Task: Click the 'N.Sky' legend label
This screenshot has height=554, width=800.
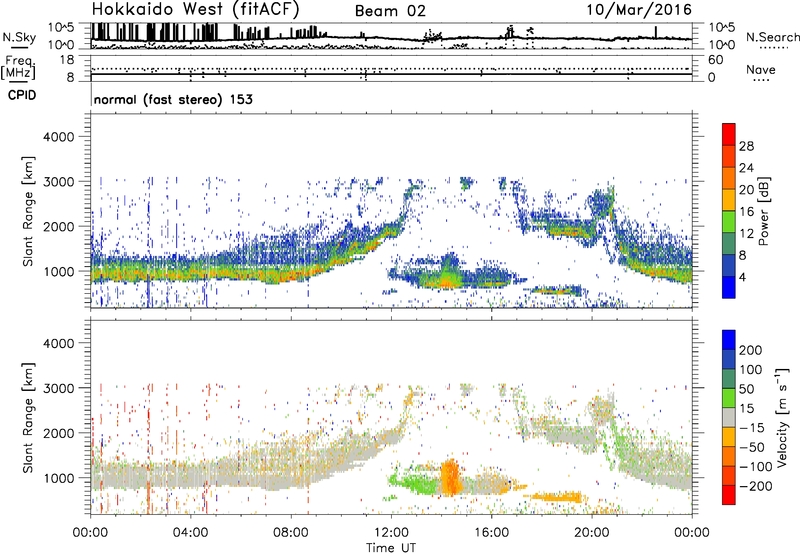Action: 19,37
